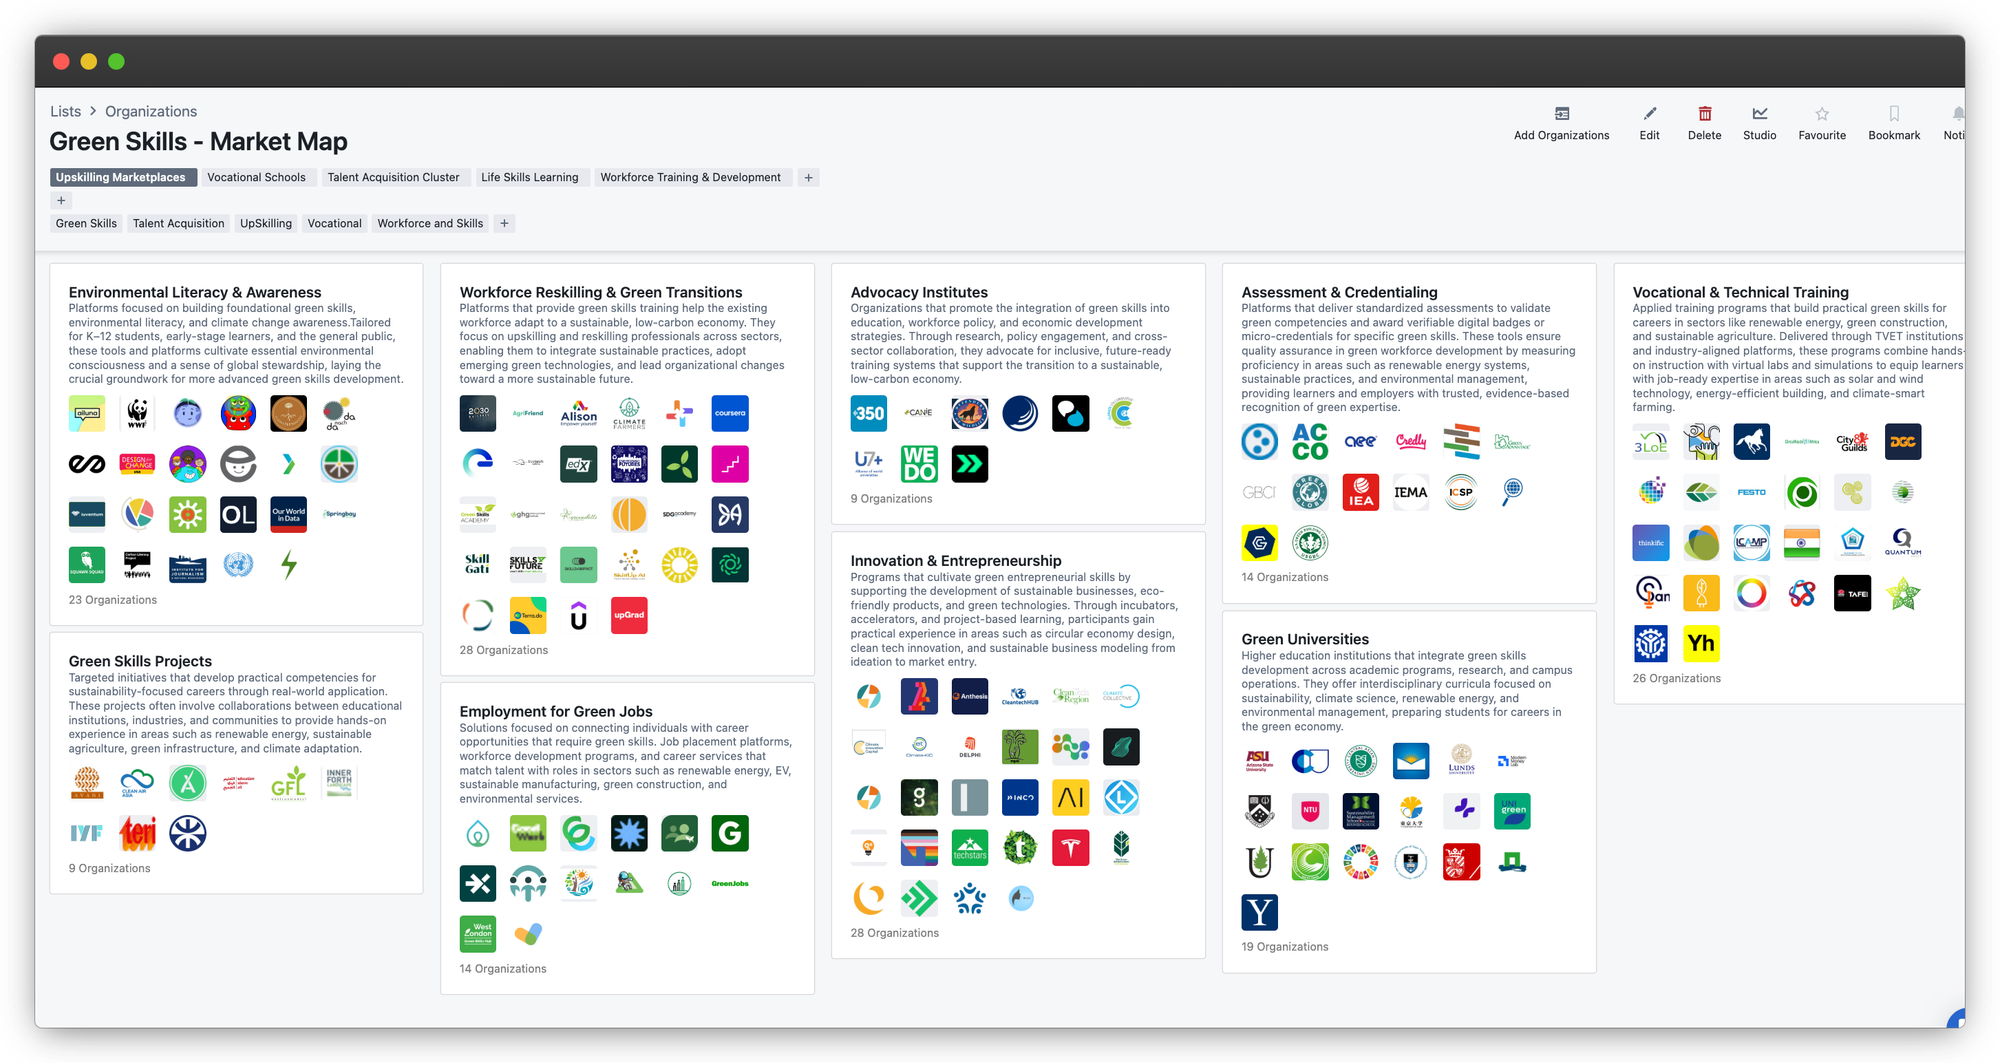Click the Alison logo

click(578, 413)
